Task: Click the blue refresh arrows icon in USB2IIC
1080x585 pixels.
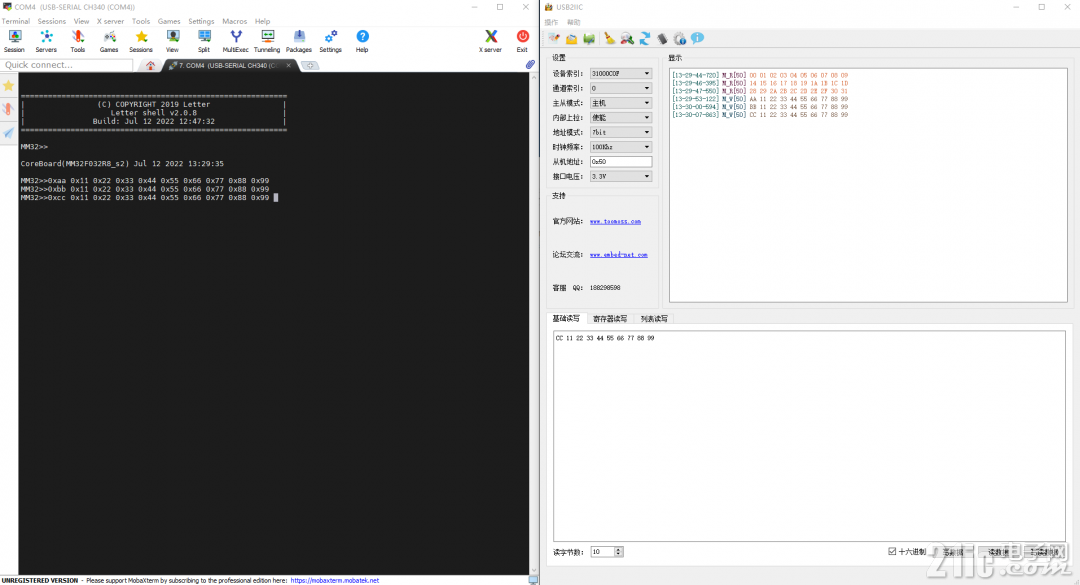Action: coord(645,39)
